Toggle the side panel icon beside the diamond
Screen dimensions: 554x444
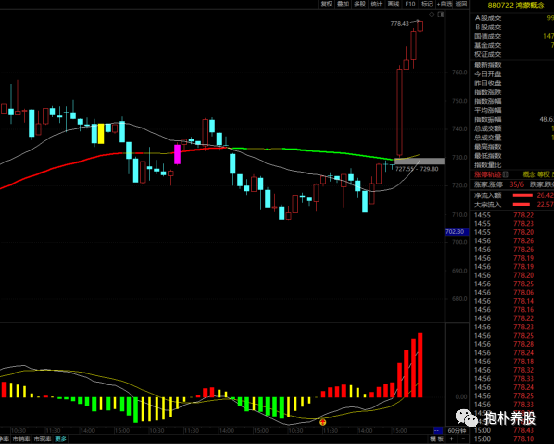pyautogui.click(x=441, y=14)
